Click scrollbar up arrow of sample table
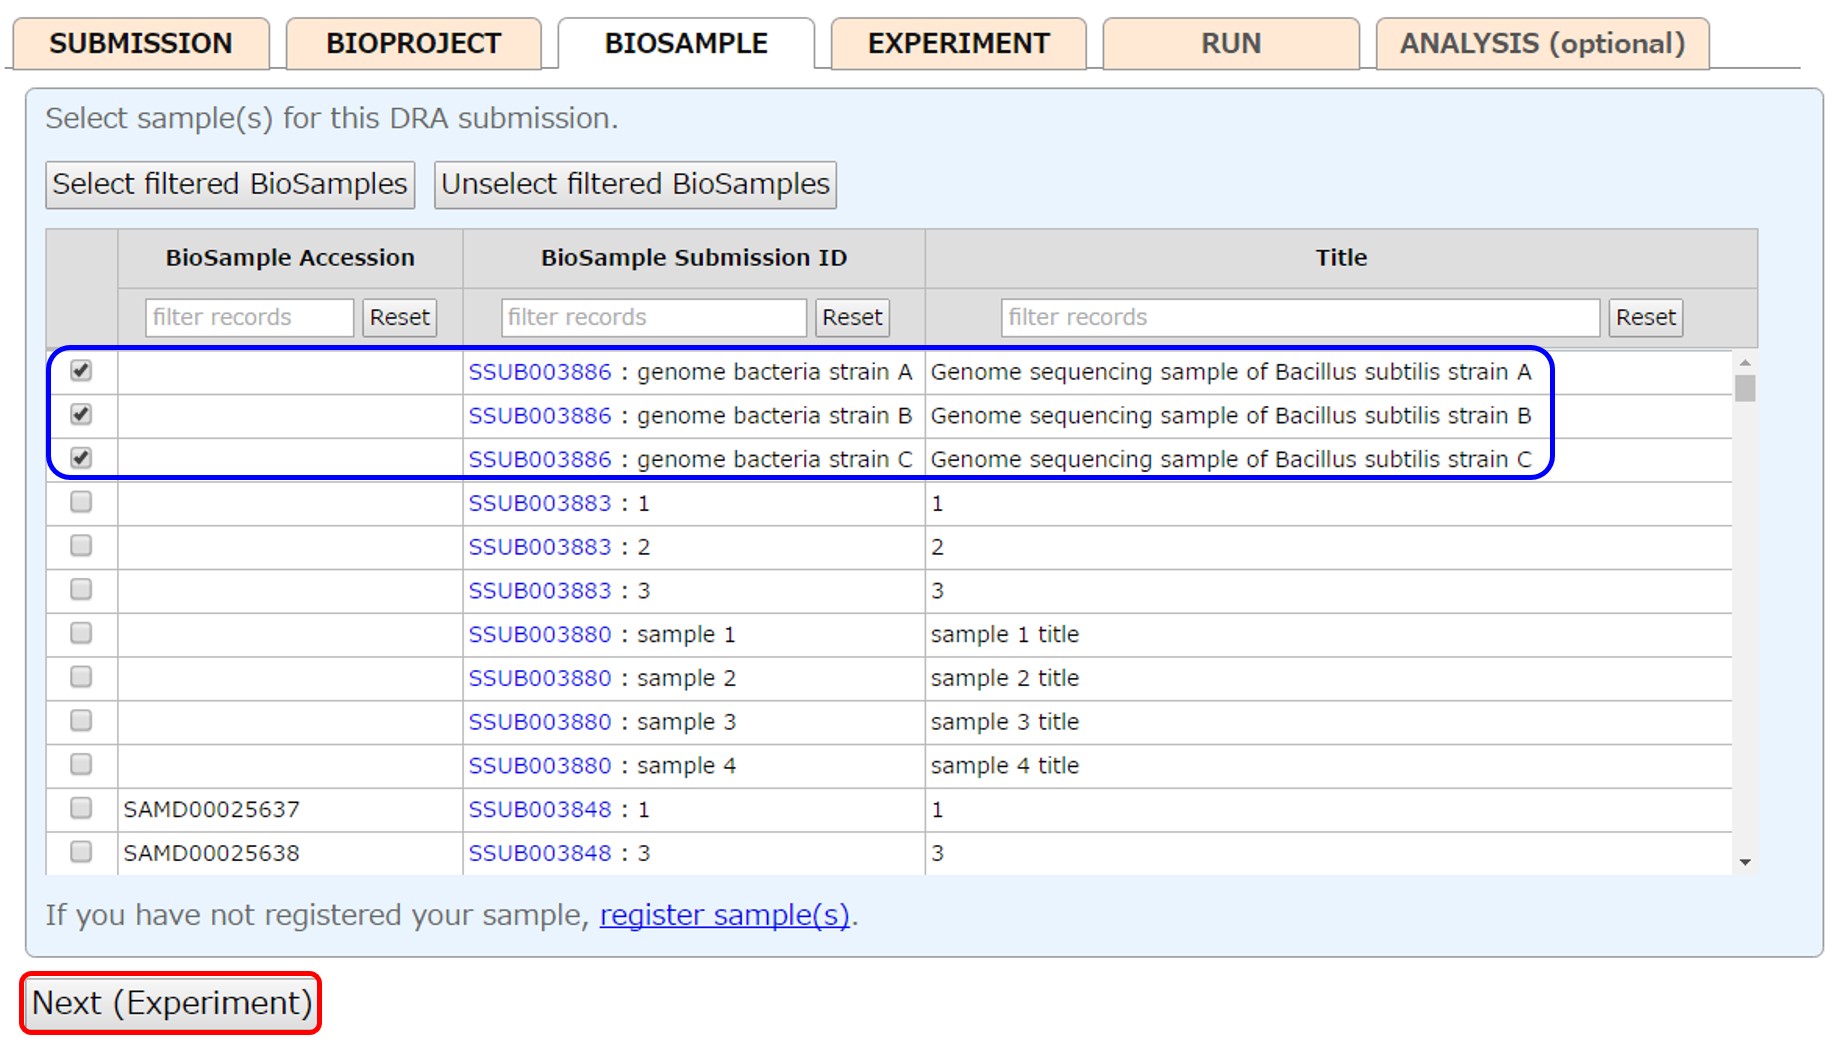 click(1745, 362)
